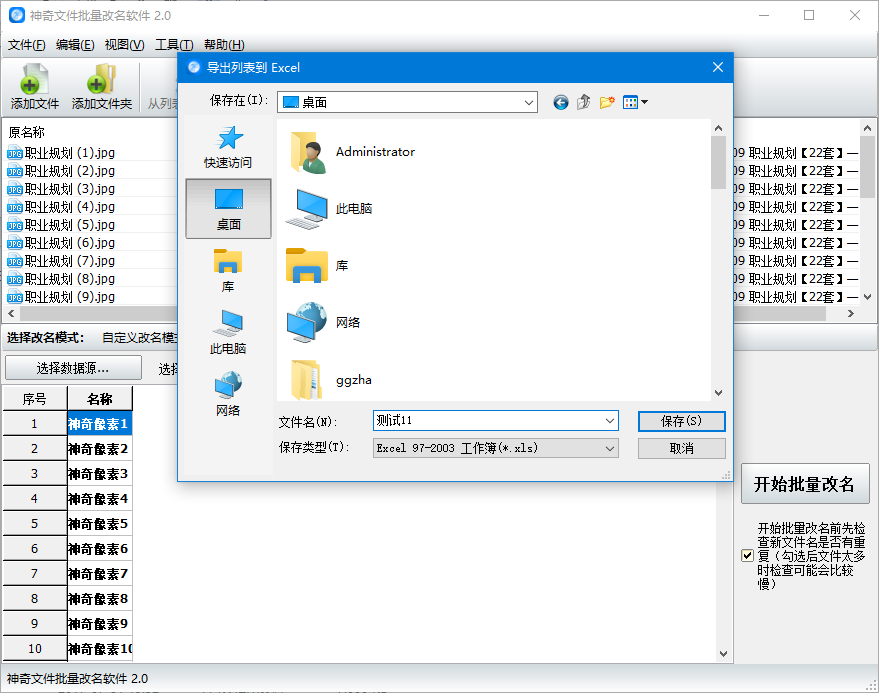Select cell 神奇像素3 in table

pos(100,474)
